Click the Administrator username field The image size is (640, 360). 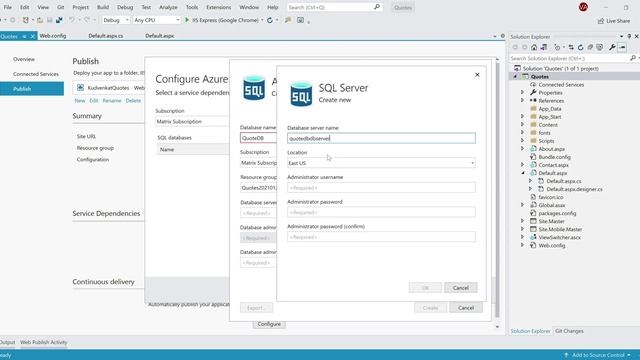point(381,188)
